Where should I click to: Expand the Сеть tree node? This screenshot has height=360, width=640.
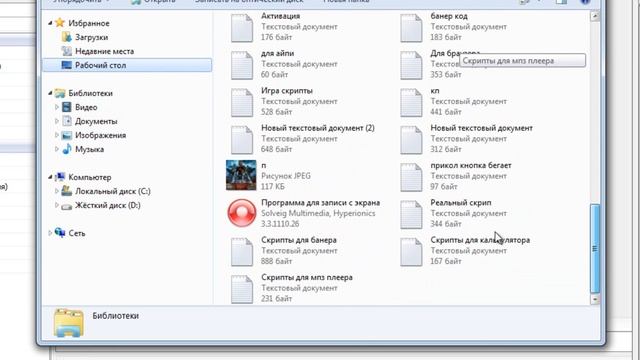point(50,233)
